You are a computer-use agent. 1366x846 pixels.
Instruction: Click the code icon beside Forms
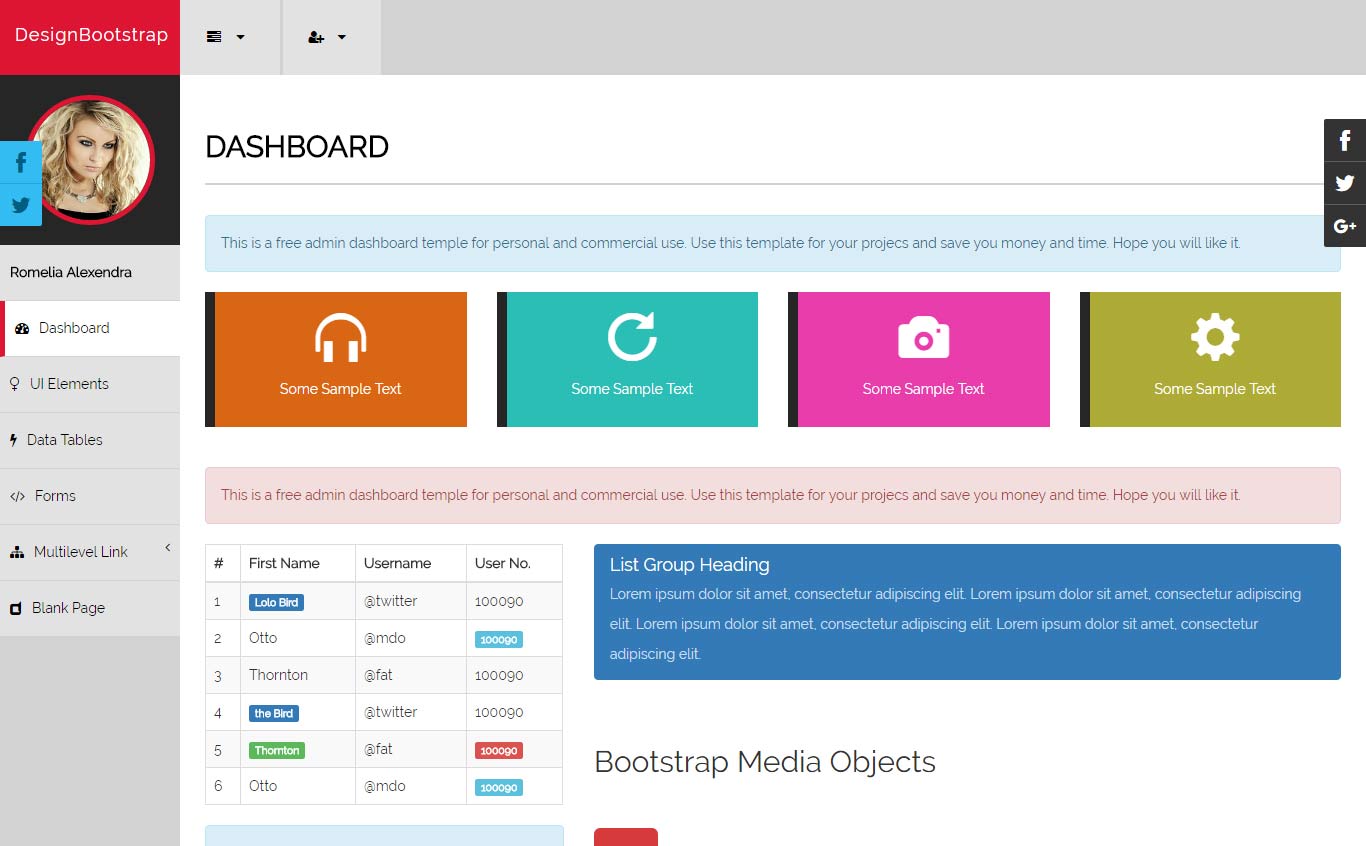point(17,496)
